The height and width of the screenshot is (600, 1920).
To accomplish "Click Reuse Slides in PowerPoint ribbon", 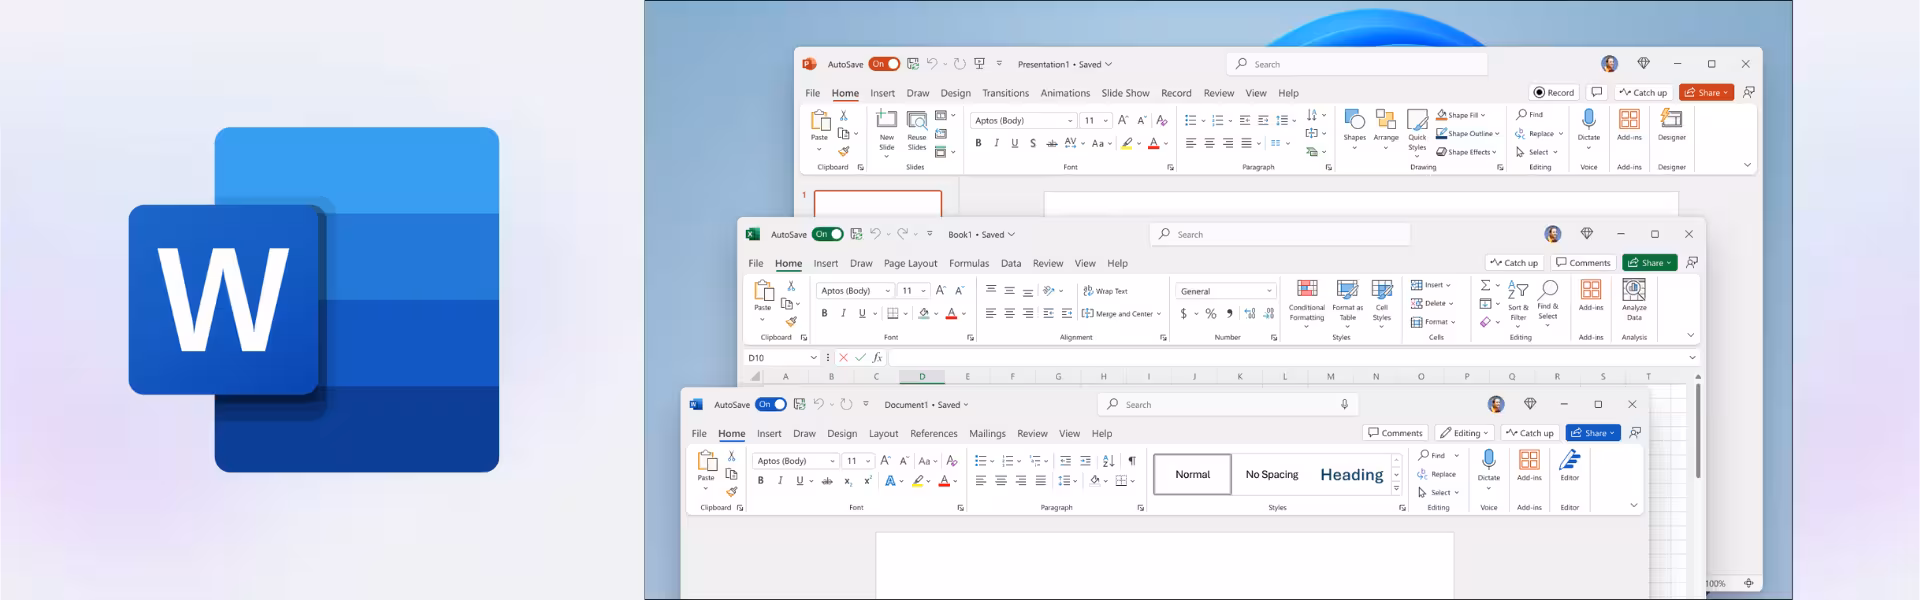I will coord(917,131).
